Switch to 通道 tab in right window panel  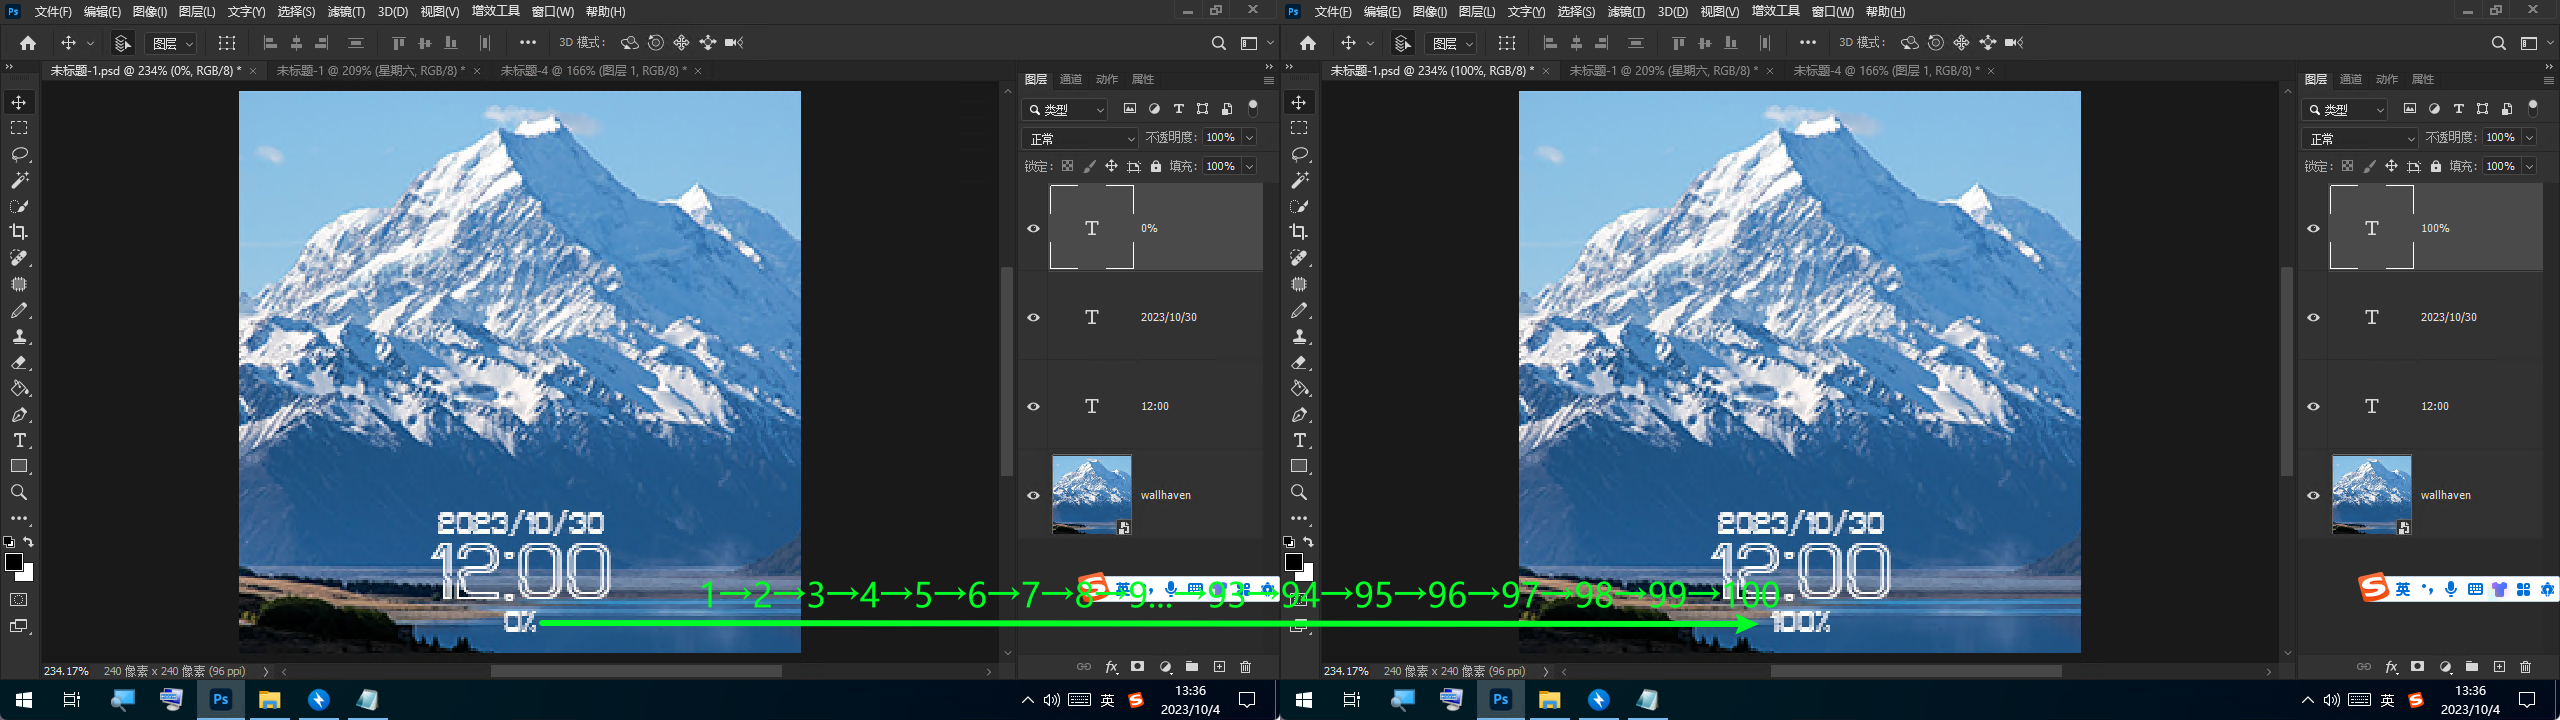[2350, 79]
